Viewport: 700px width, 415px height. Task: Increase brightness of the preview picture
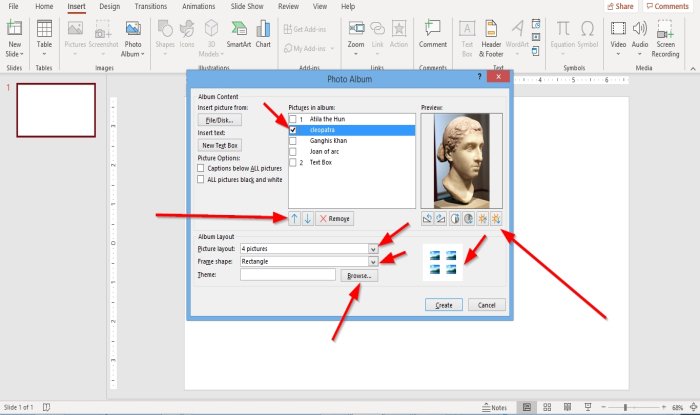[x=482, y=219]
